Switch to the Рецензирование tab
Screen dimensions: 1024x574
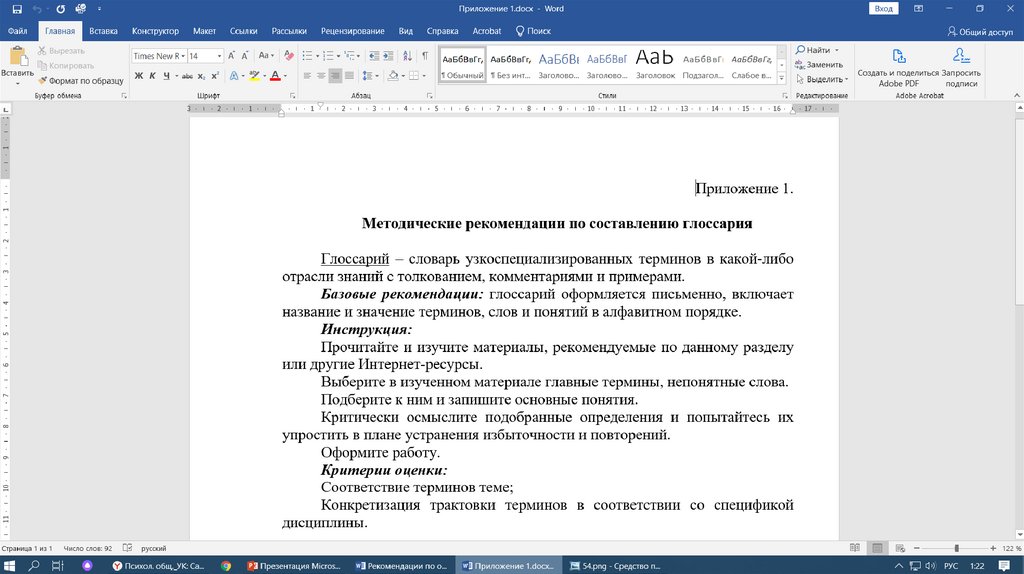[x=354, y=31]
